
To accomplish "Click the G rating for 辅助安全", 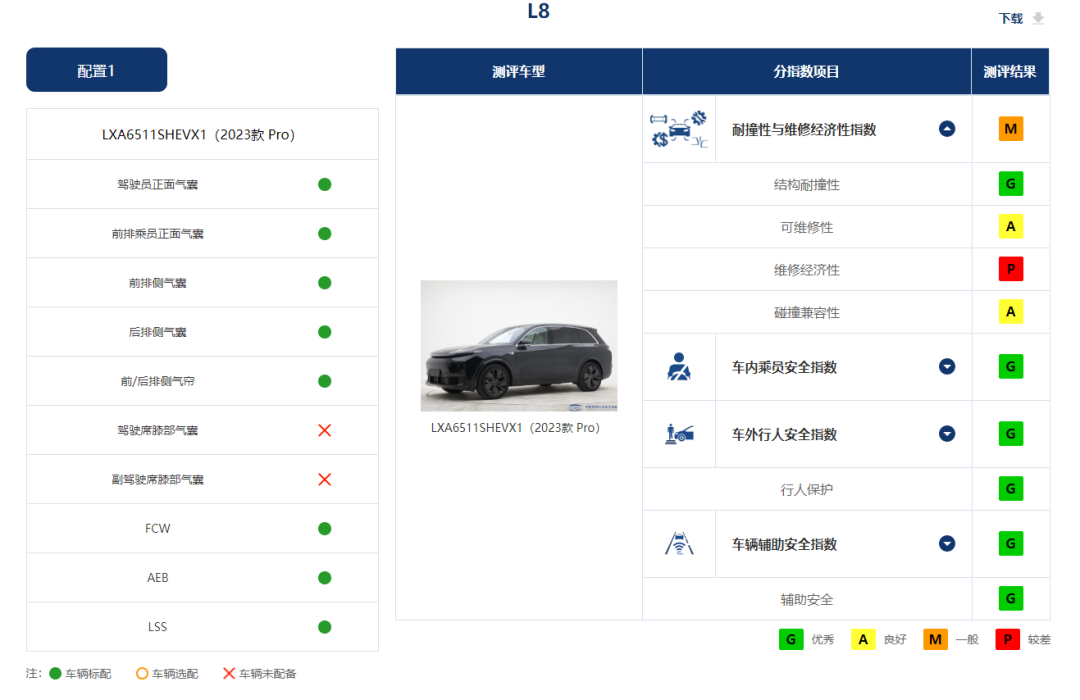I will 1010,599.
